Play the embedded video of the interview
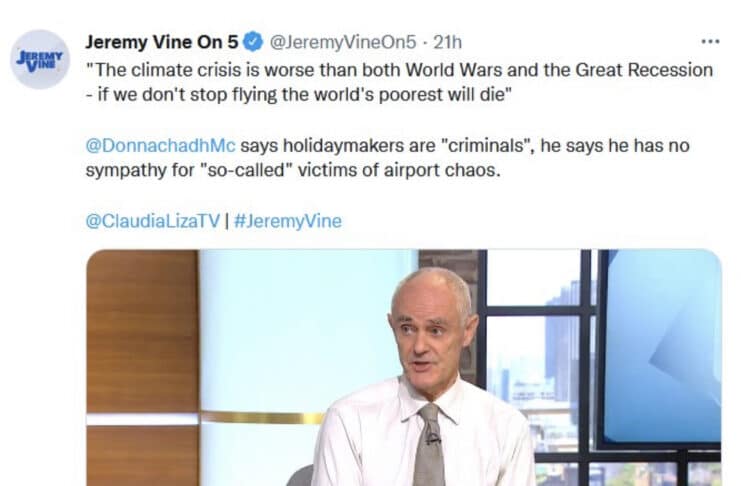741x486 pixels. click(x=404, y=367)
